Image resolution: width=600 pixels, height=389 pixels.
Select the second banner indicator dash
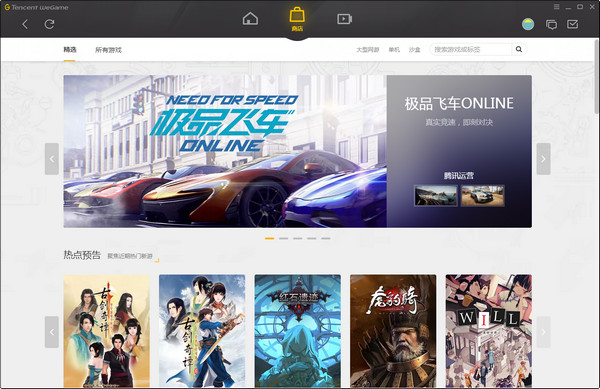[x=284, y=238]
